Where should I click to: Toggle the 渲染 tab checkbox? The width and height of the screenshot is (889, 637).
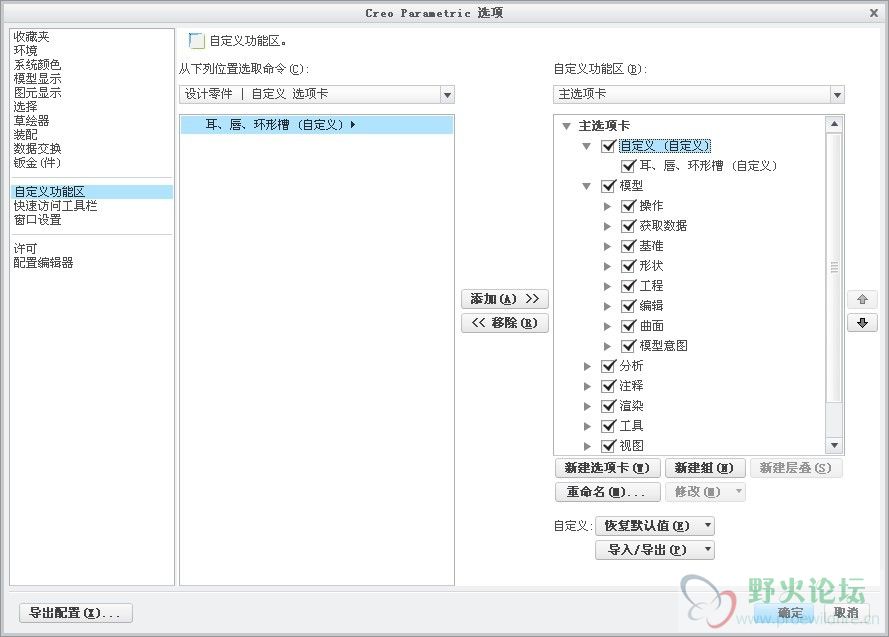(608, 406)
